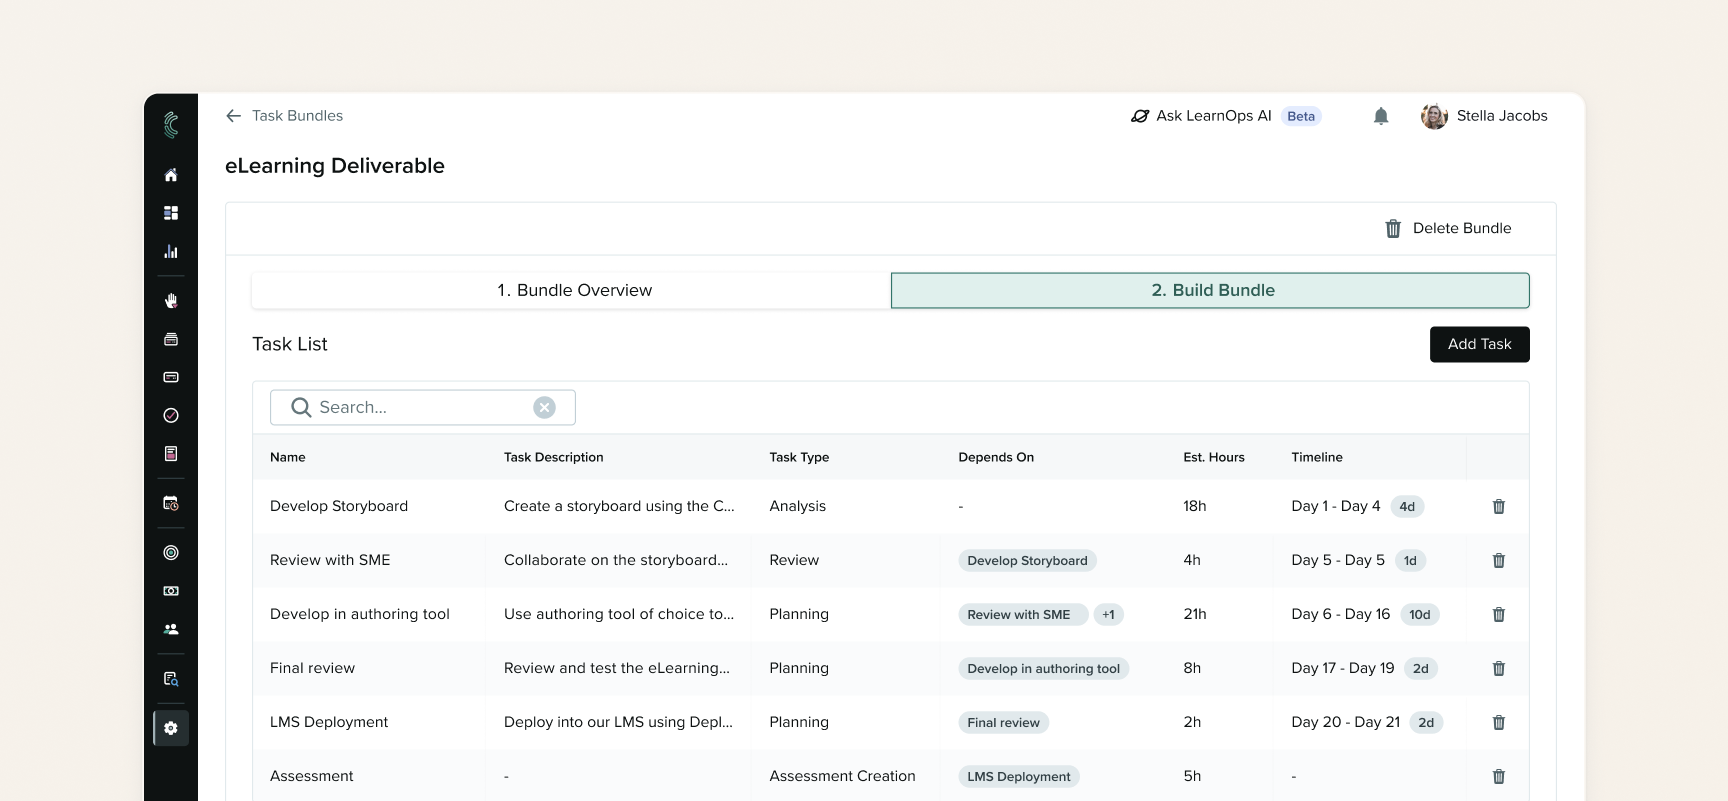Click the Assessment task name
Image resolution: width=1728 pixels, height=801 pixels.
click(x=312, y=776)
